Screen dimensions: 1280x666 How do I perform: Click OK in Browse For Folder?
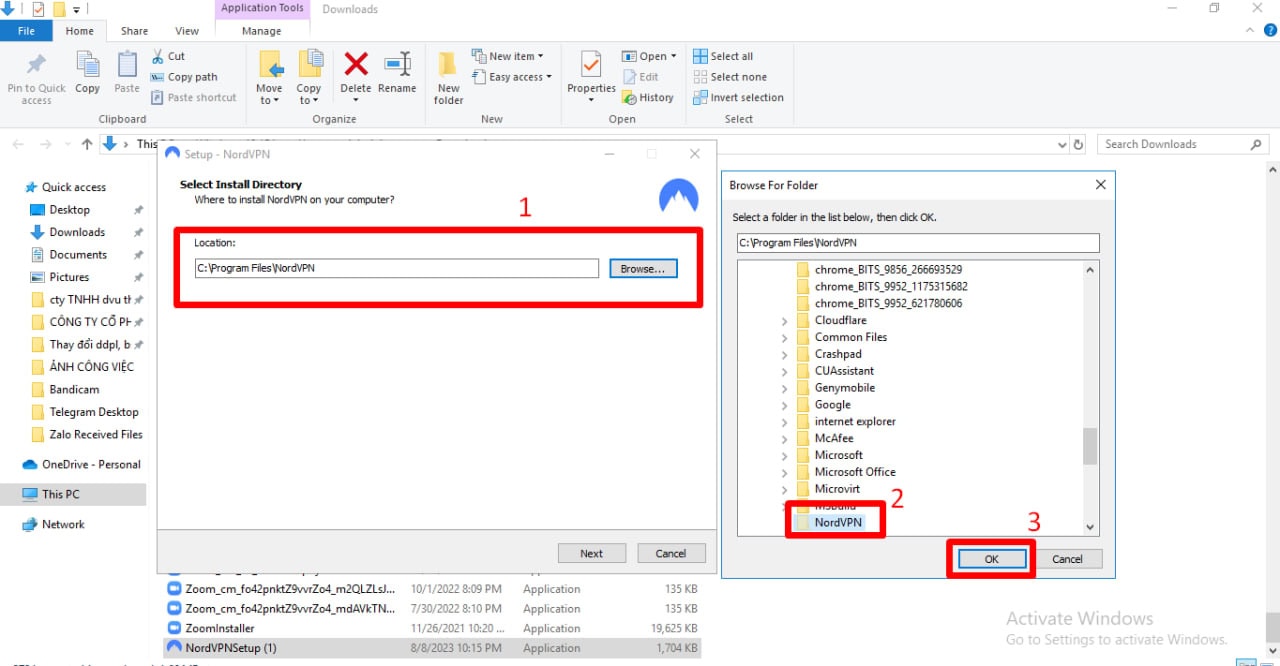tap(991, 559)
